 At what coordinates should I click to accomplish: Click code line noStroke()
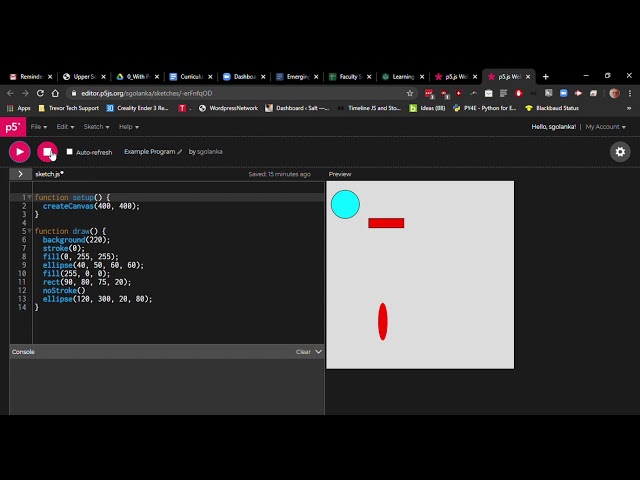point(64,291)
